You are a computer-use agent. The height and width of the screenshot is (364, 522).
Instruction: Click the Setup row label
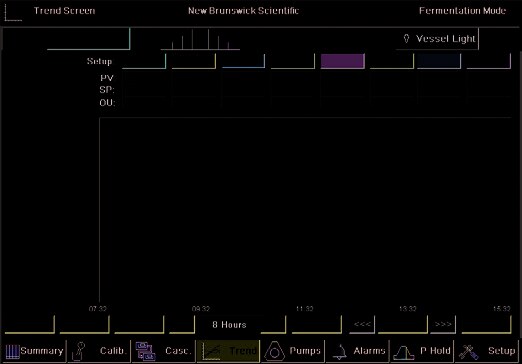click(x=99, y=61)
